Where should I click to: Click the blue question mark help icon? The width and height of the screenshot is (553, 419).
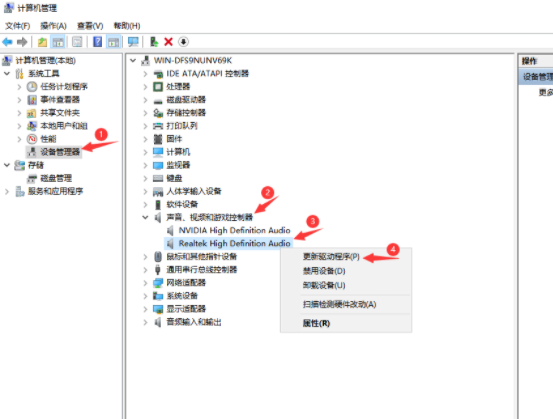pyautogui.click(x=98, y=42)
